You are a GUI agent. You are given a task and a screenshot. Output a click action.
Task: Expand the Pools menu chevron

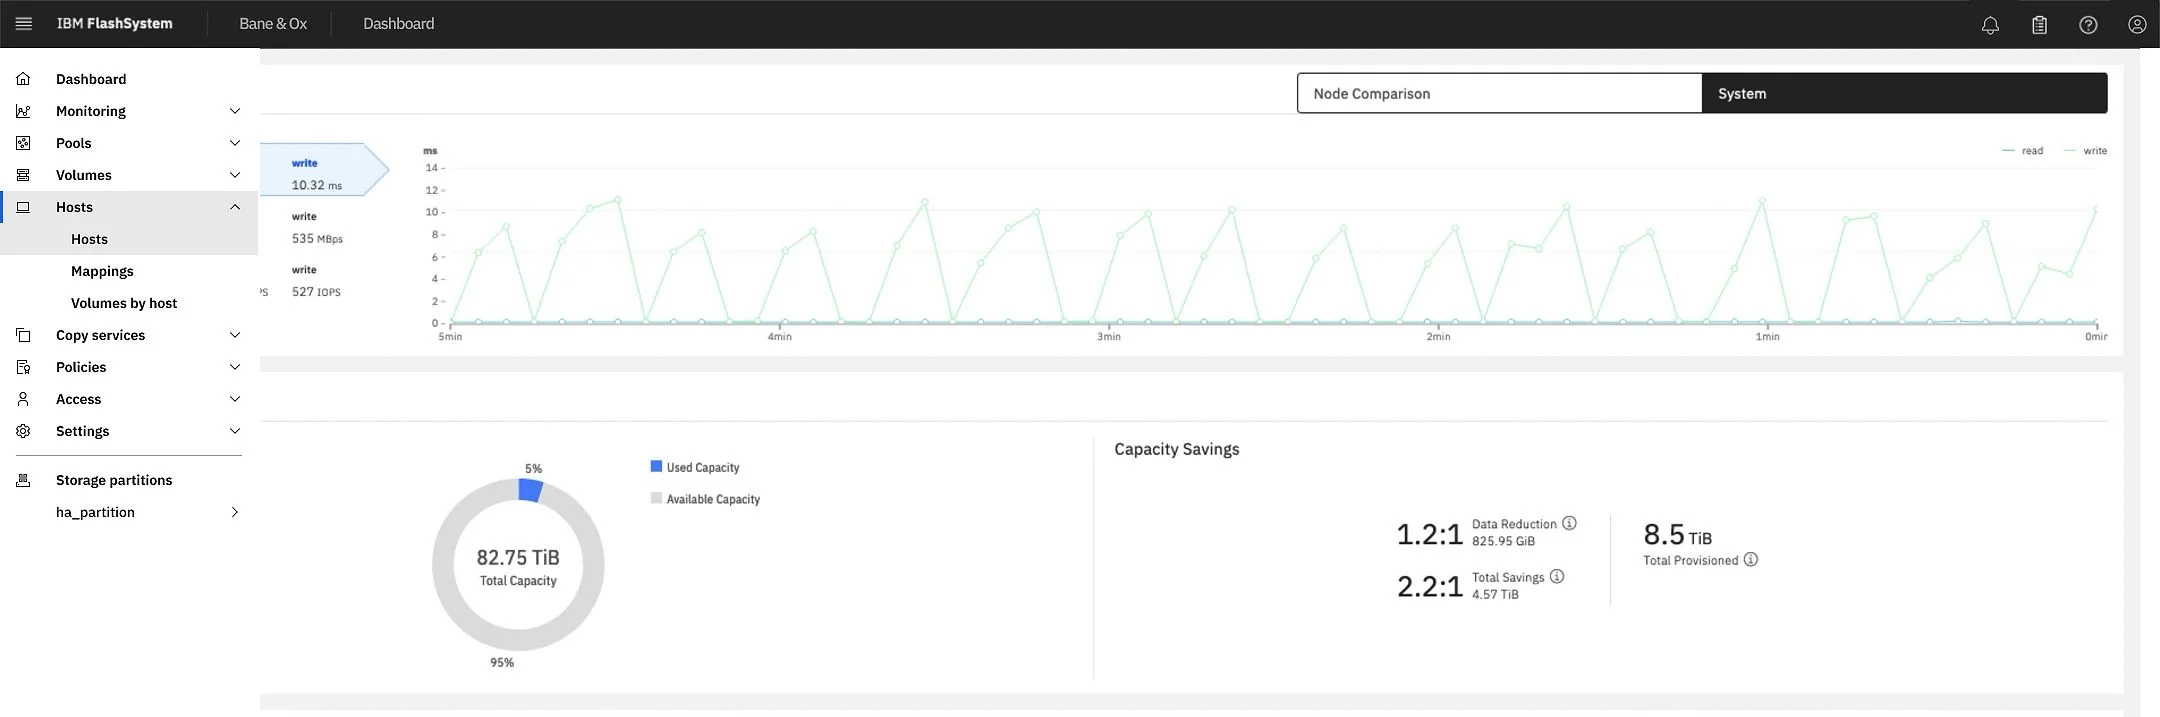click(235, 143)
